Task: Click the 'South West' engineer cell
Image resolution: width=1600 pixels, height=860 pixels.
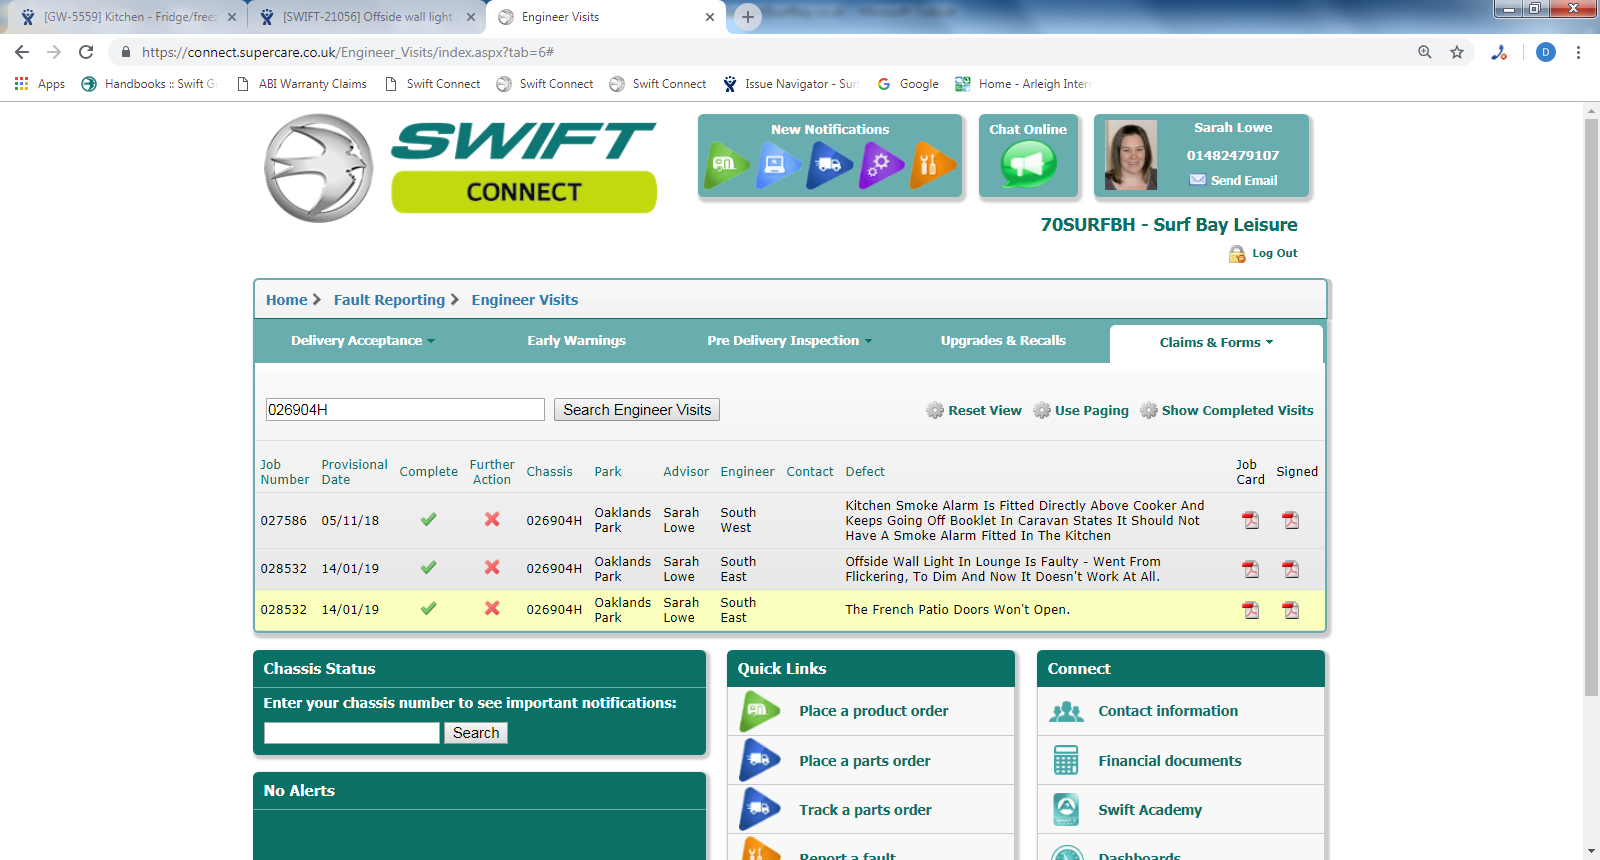Action: tap(738, 521)
